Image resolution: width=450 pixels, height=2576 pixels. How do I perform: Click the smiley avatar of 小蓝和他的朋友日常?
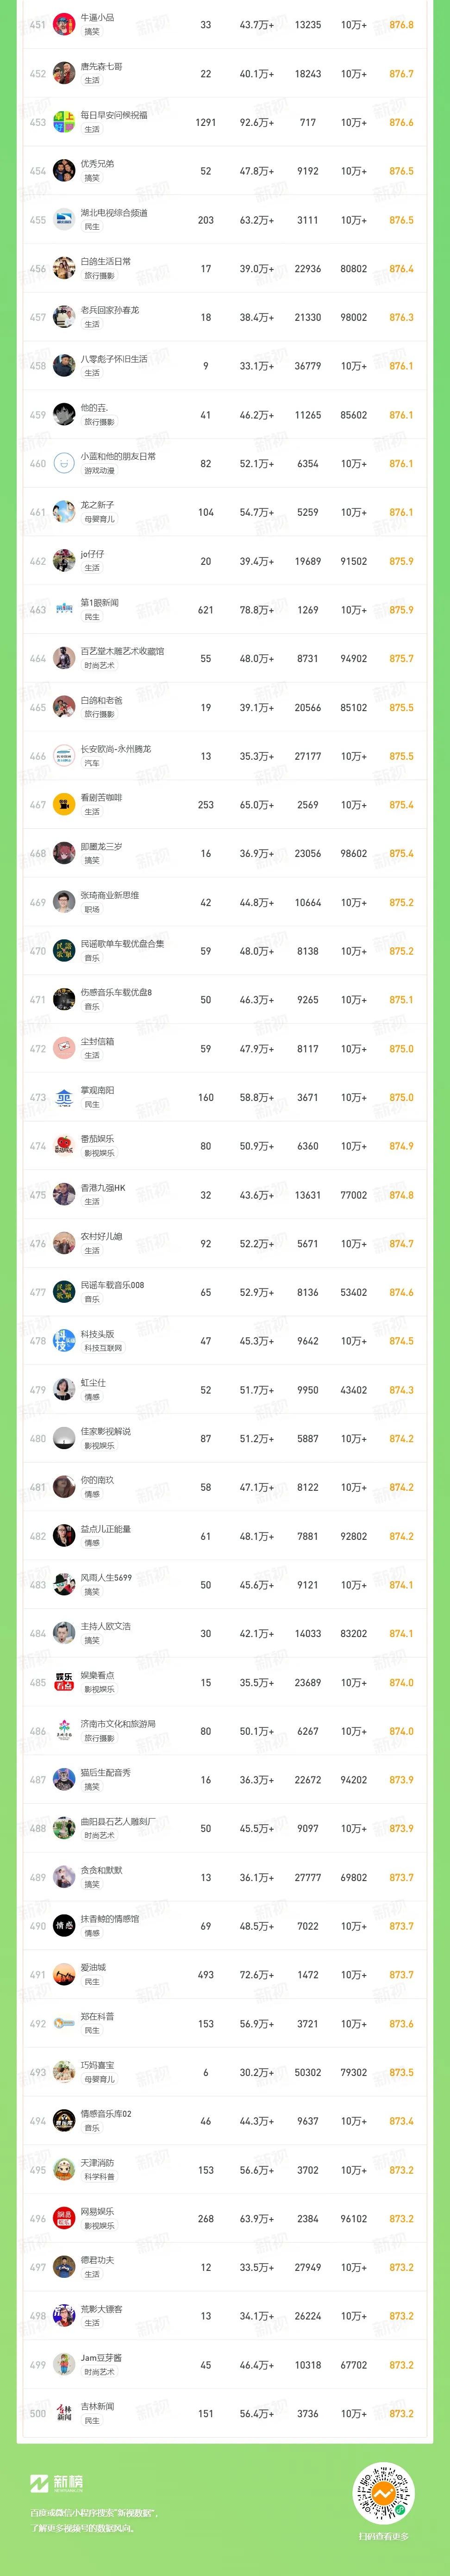(x=64, y=463)
